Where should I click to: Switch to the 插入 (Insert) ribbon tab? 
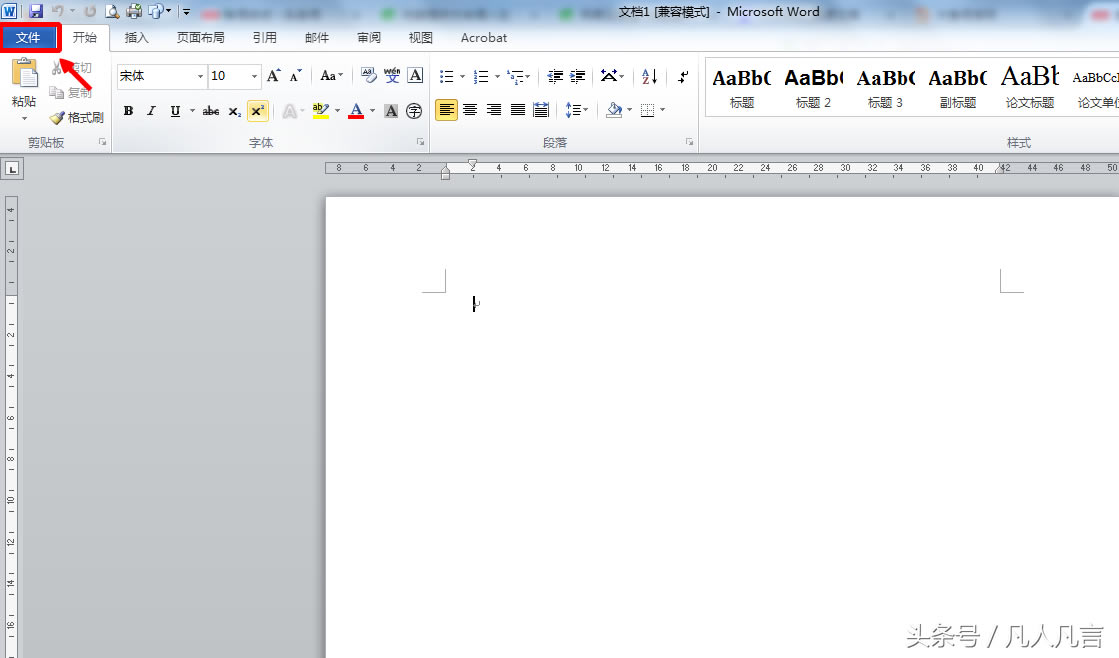coord(136,37)
